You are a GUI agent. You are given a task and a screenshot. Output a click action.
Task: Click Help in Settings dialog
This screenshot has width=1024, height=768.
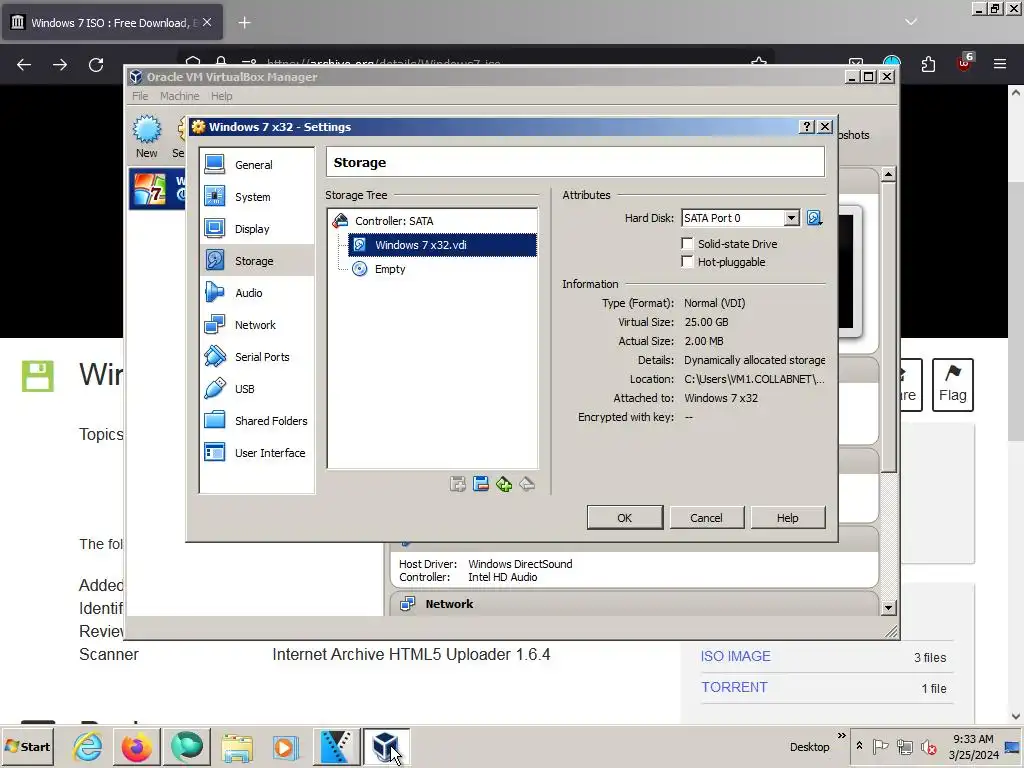pos(788,517)
